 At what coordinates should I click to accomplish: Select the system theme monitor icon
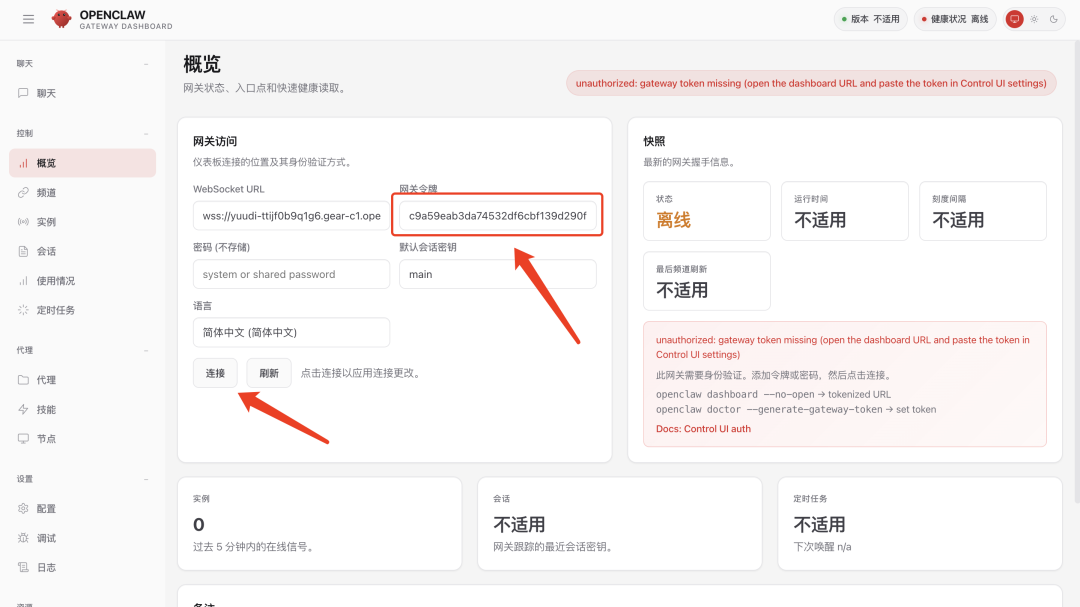pyautogui.click(x=1015, y=19)
